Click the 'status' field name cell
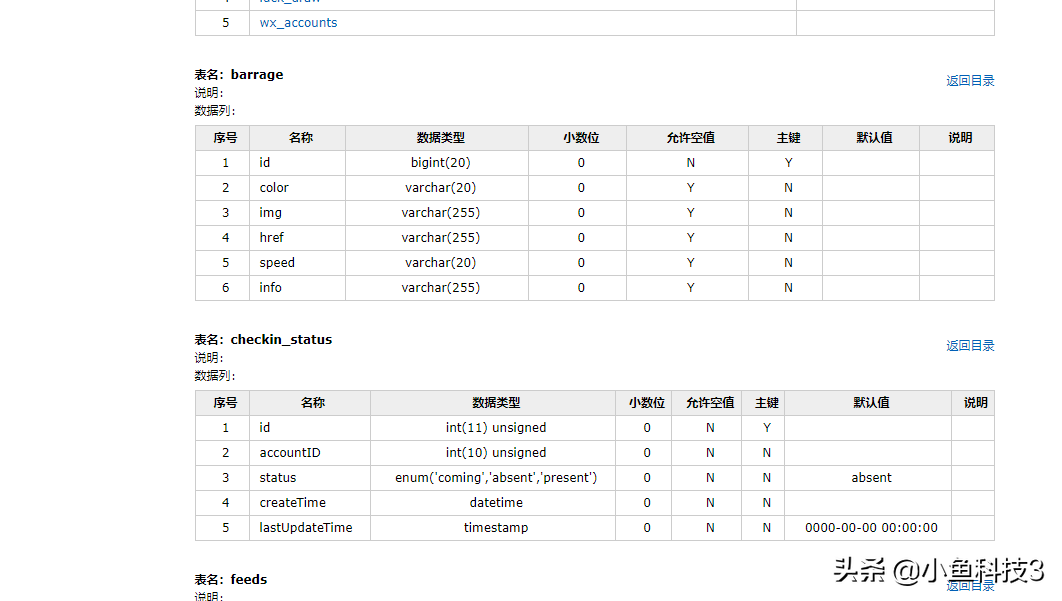Image resolution: width=1062 pixels, height=601 pixels. tap(310, 478)
